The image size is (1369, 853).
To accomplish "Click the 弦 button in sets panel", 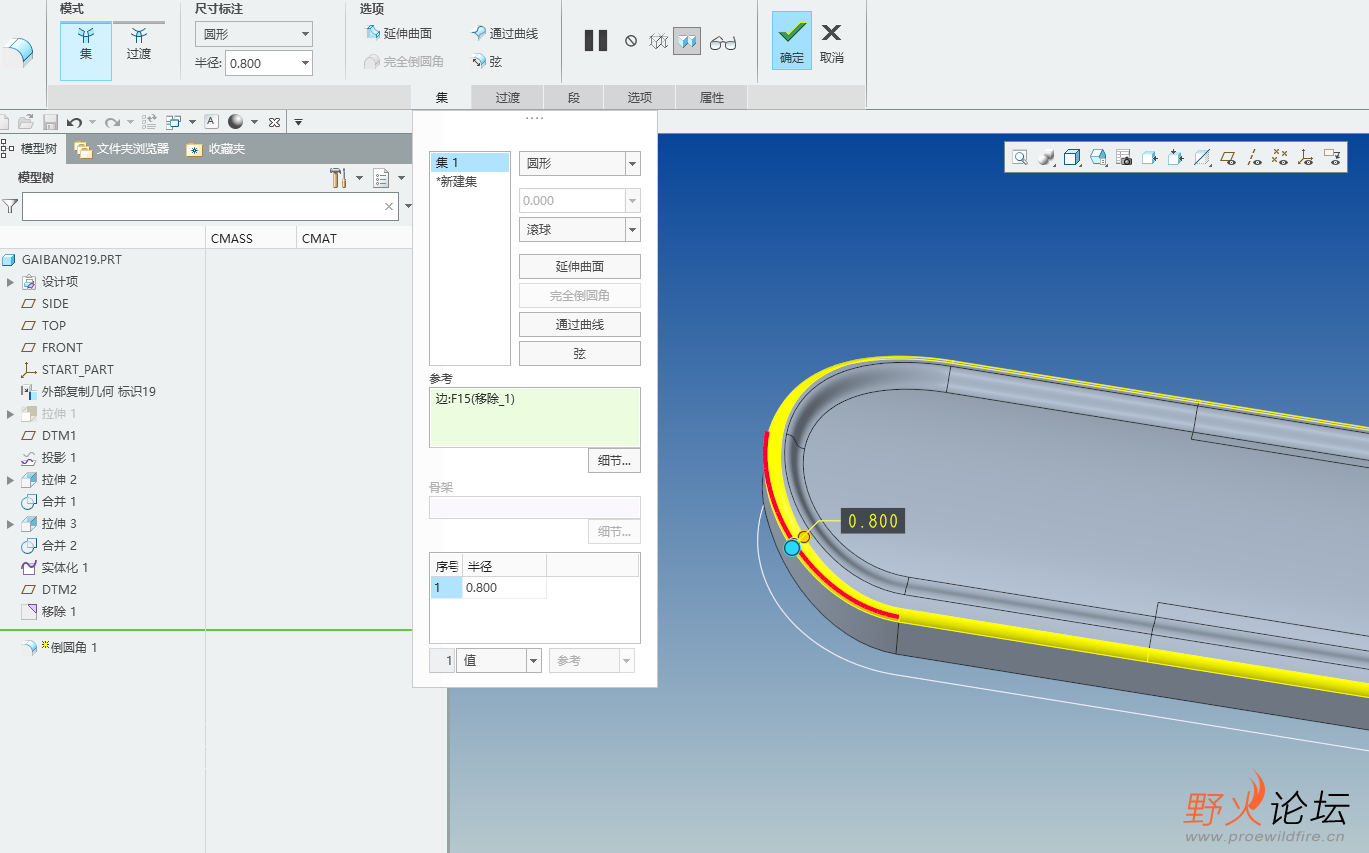I will point(580,354).
